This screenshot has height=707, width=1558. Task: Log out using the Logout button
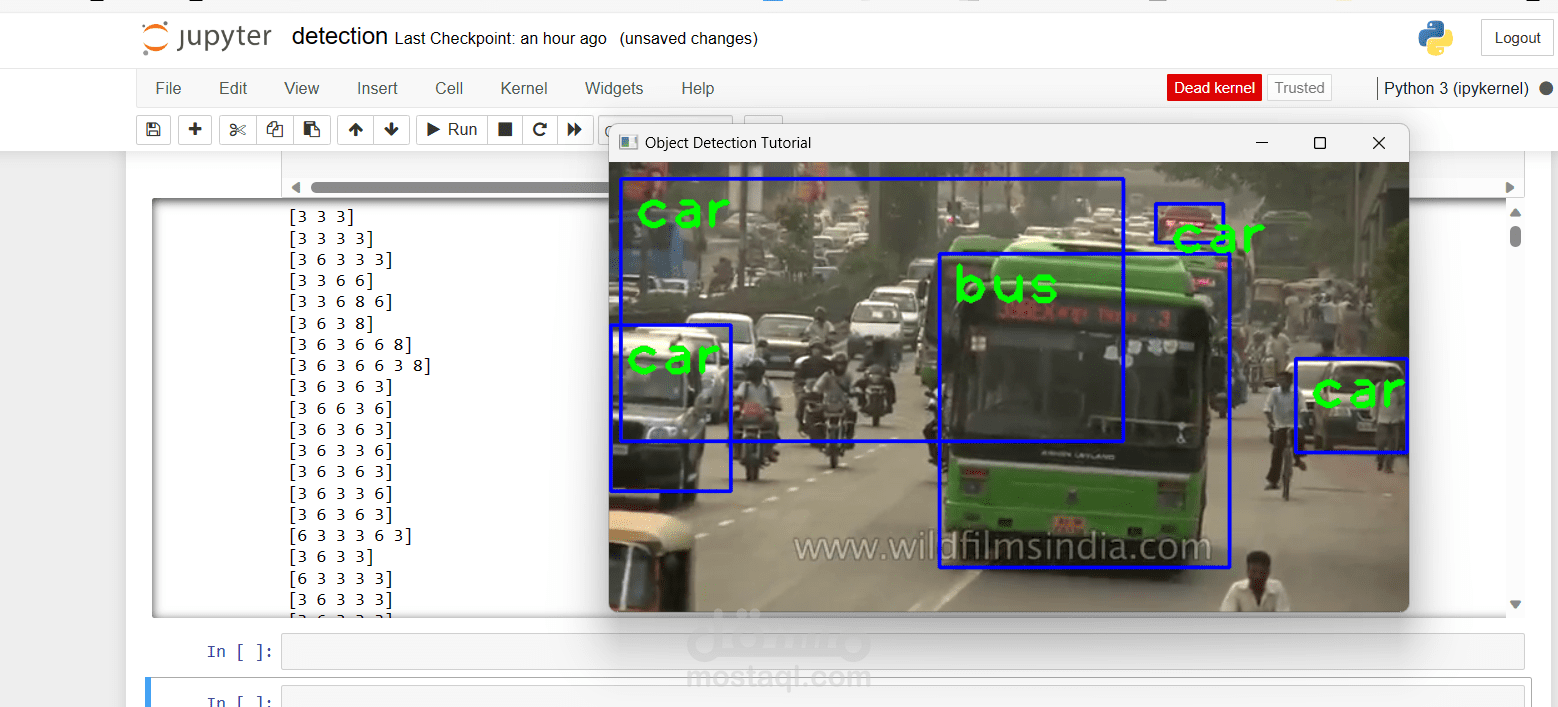click(x=1517, y=38)
